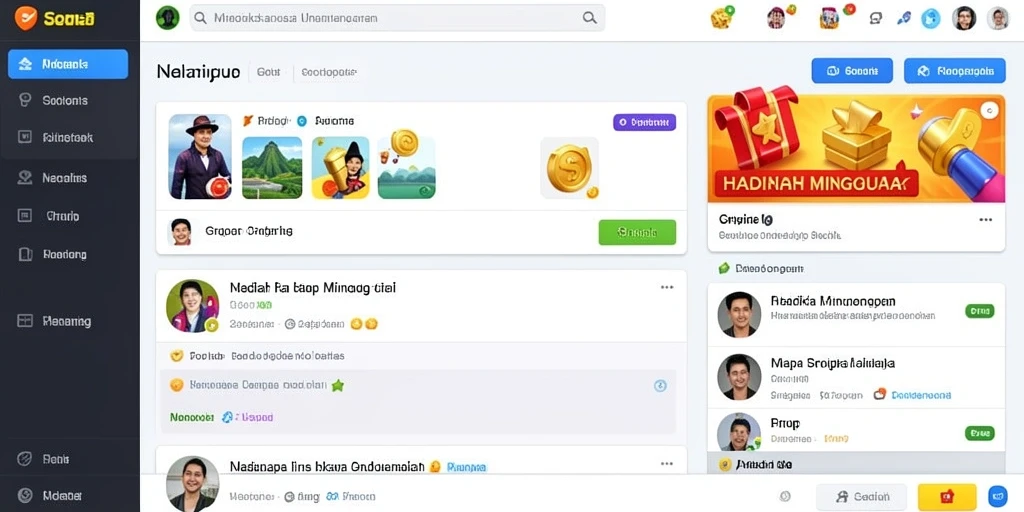Open the three-dot menu on the Nadanapa post

(667, 464)
